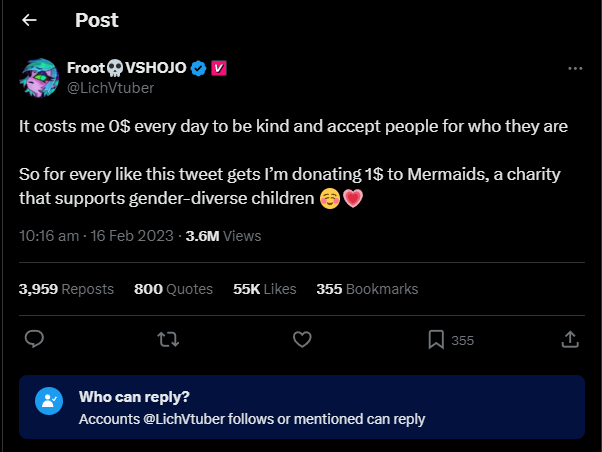Click the 3.6M Views count
Viewport: 602px width, 452px height.
[223, 236]
